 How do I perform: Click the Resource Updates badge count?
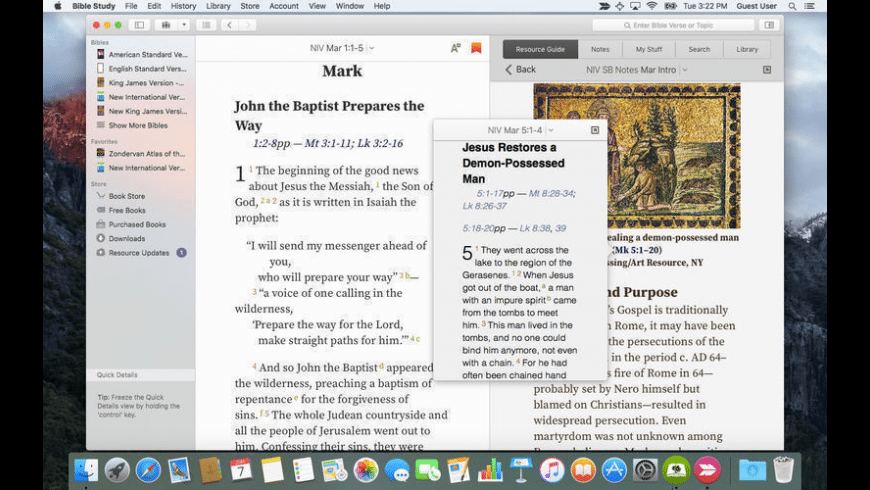pyautogui.click(x=181, y=252)
